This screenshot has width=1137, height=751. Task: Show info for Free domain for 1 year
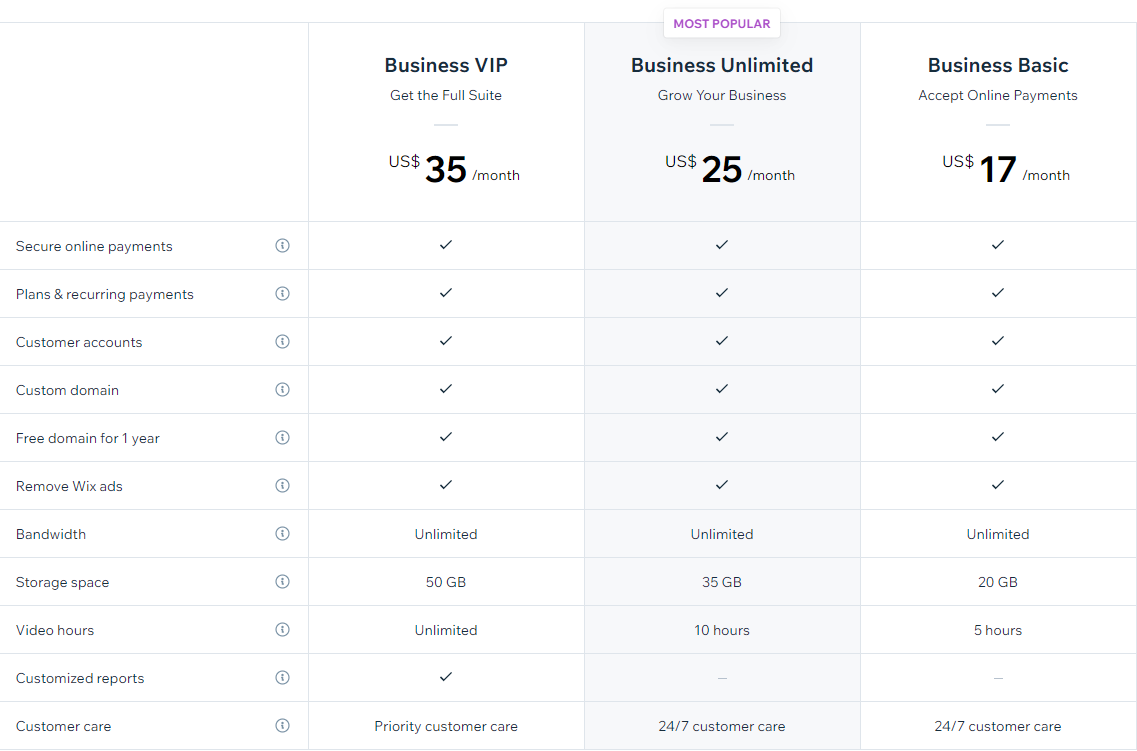pyautogui.click(x=282, y=438)
